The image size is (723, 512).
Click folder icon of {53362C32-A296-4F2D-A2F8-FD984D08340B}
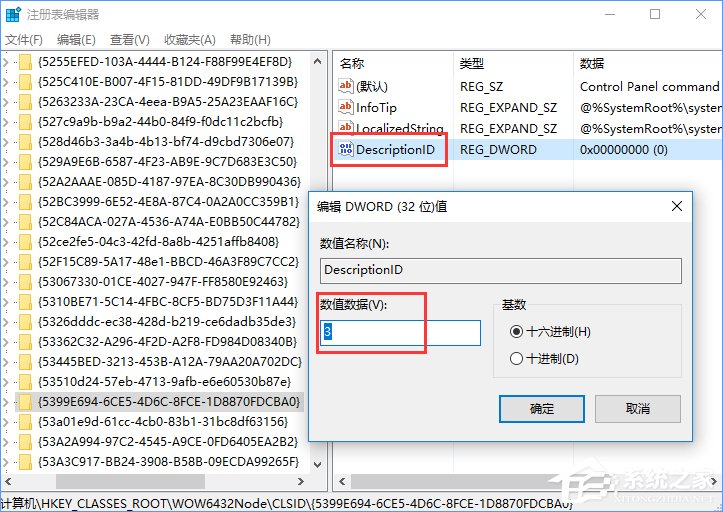pos(25,342)
